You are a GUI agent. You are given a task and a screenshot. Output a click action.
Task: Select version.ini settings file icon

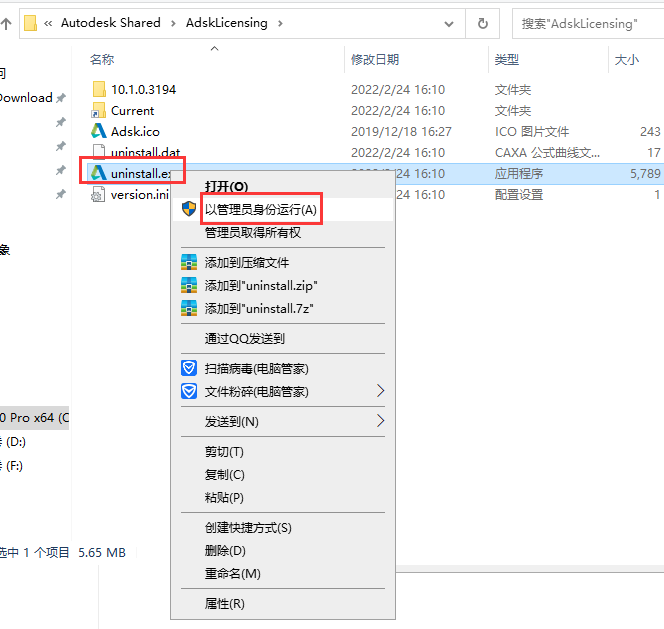tap(98, 194)
